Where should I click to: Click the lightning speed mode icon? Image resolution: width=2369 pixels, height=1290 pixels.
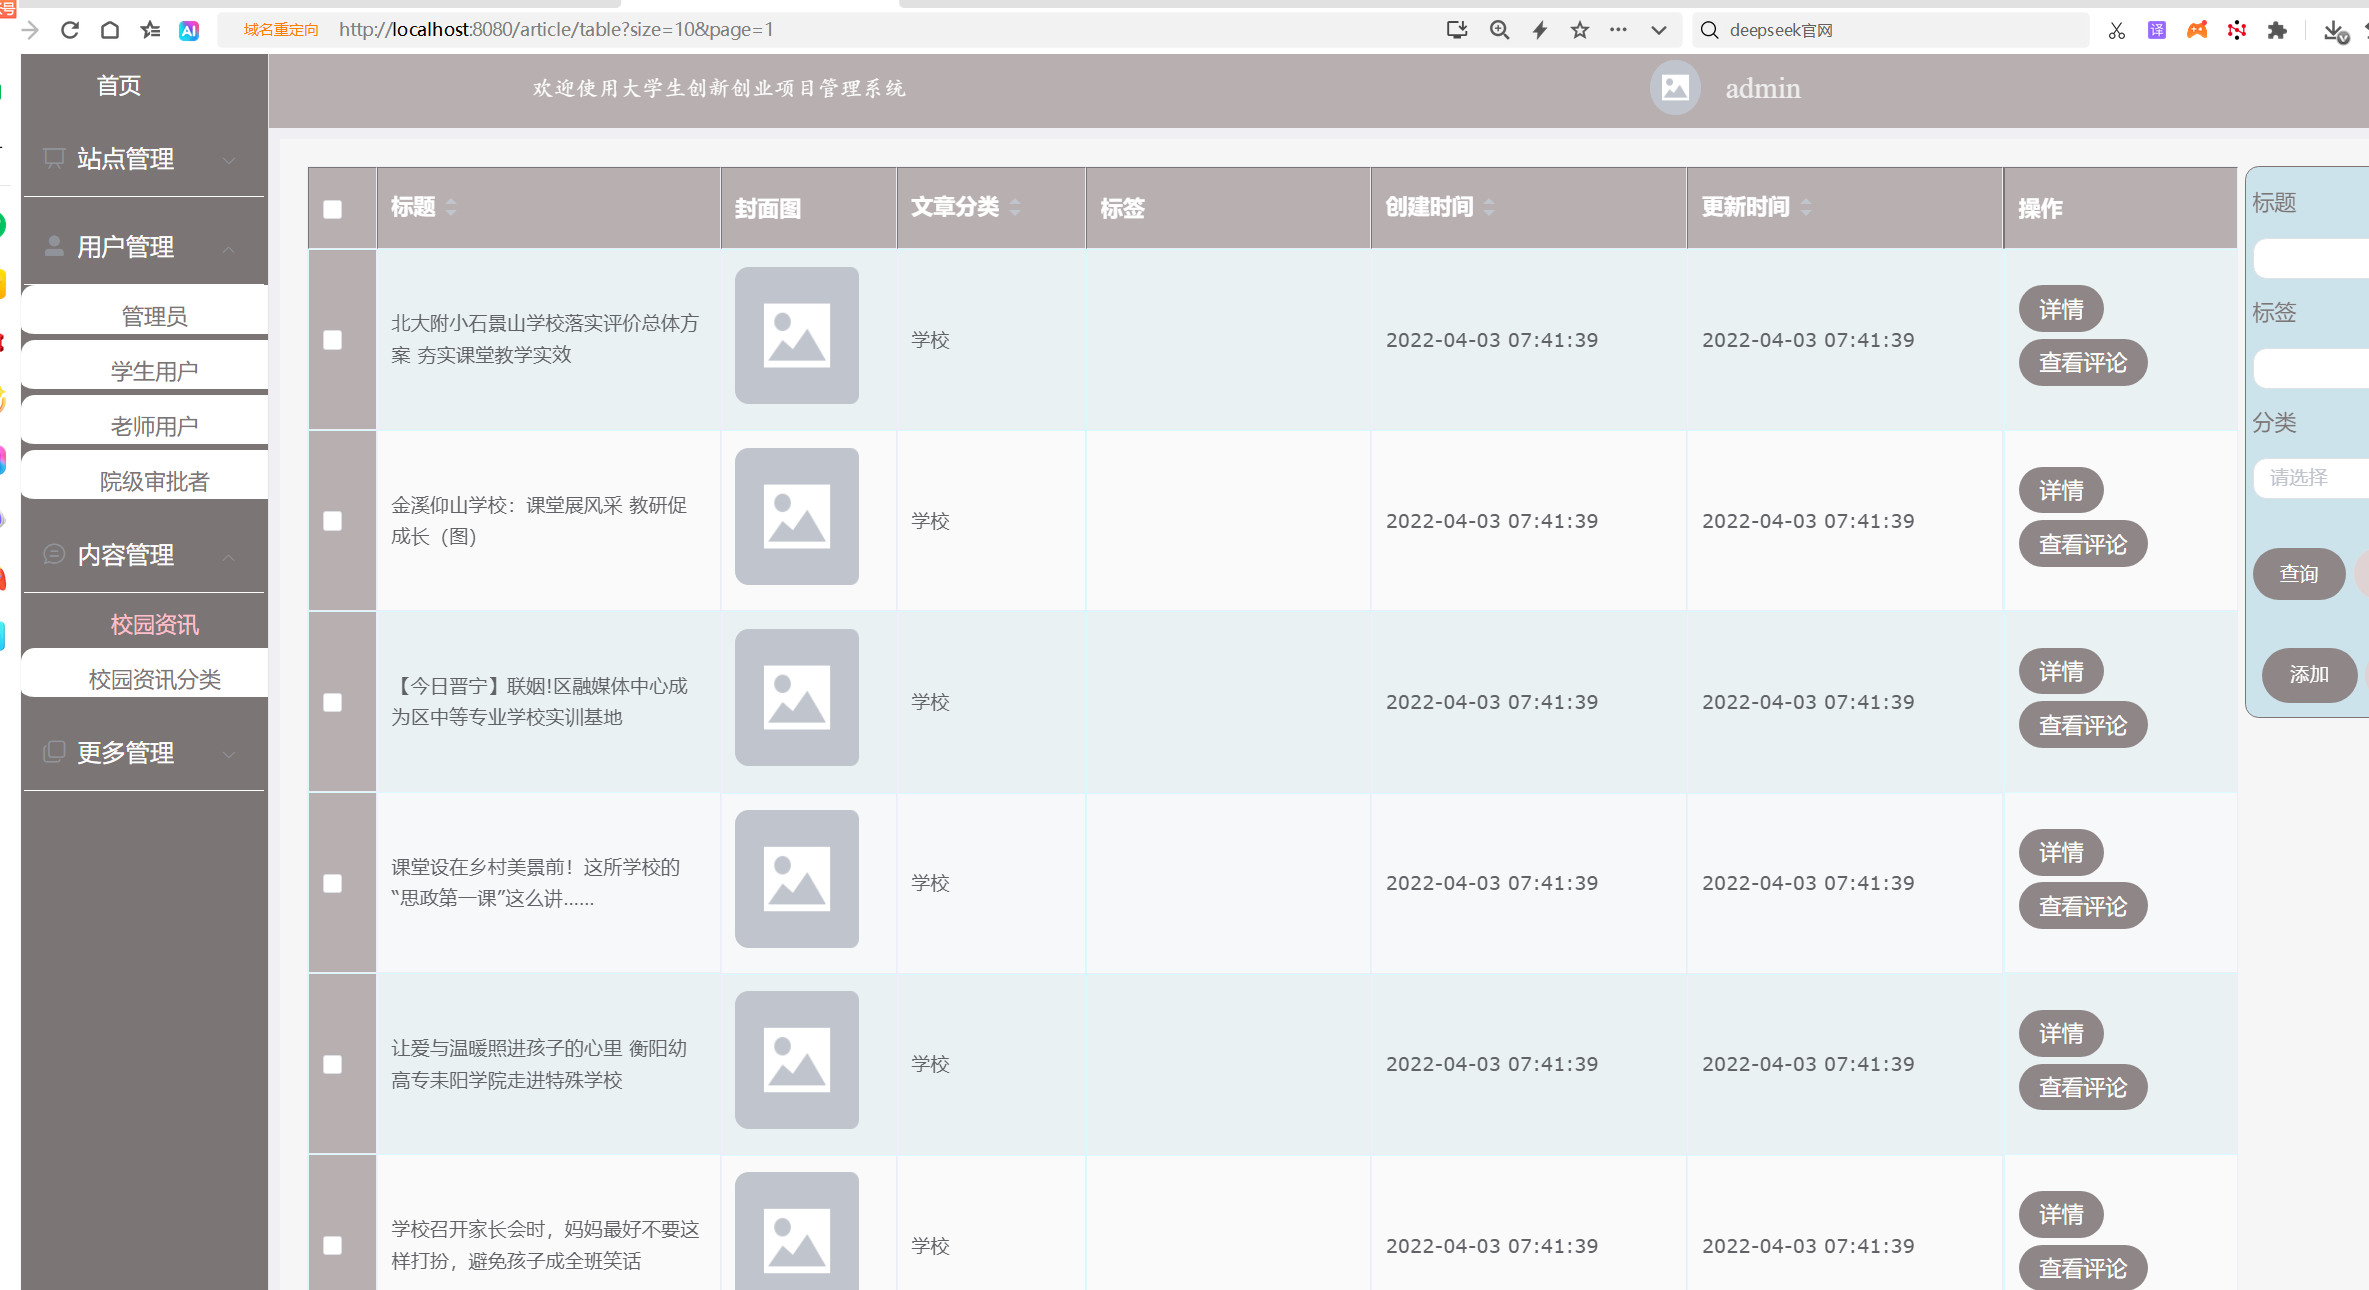point(1540,30)
